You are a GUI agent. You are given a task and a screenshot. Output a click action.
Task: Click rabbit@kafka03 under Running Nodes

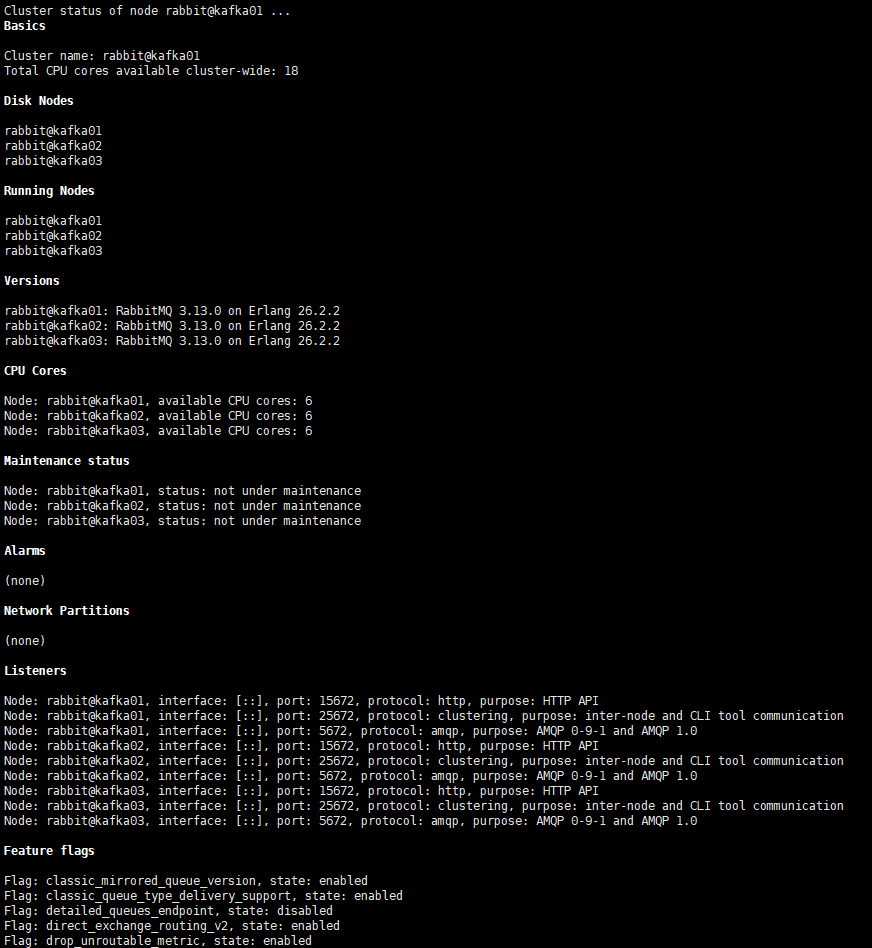tap(53, 251)
